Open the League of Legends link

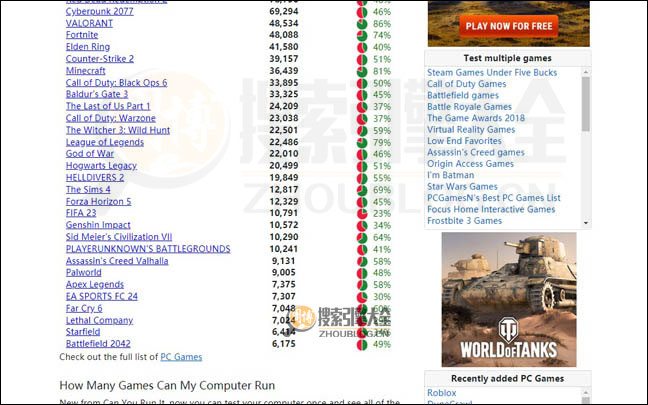105,142
